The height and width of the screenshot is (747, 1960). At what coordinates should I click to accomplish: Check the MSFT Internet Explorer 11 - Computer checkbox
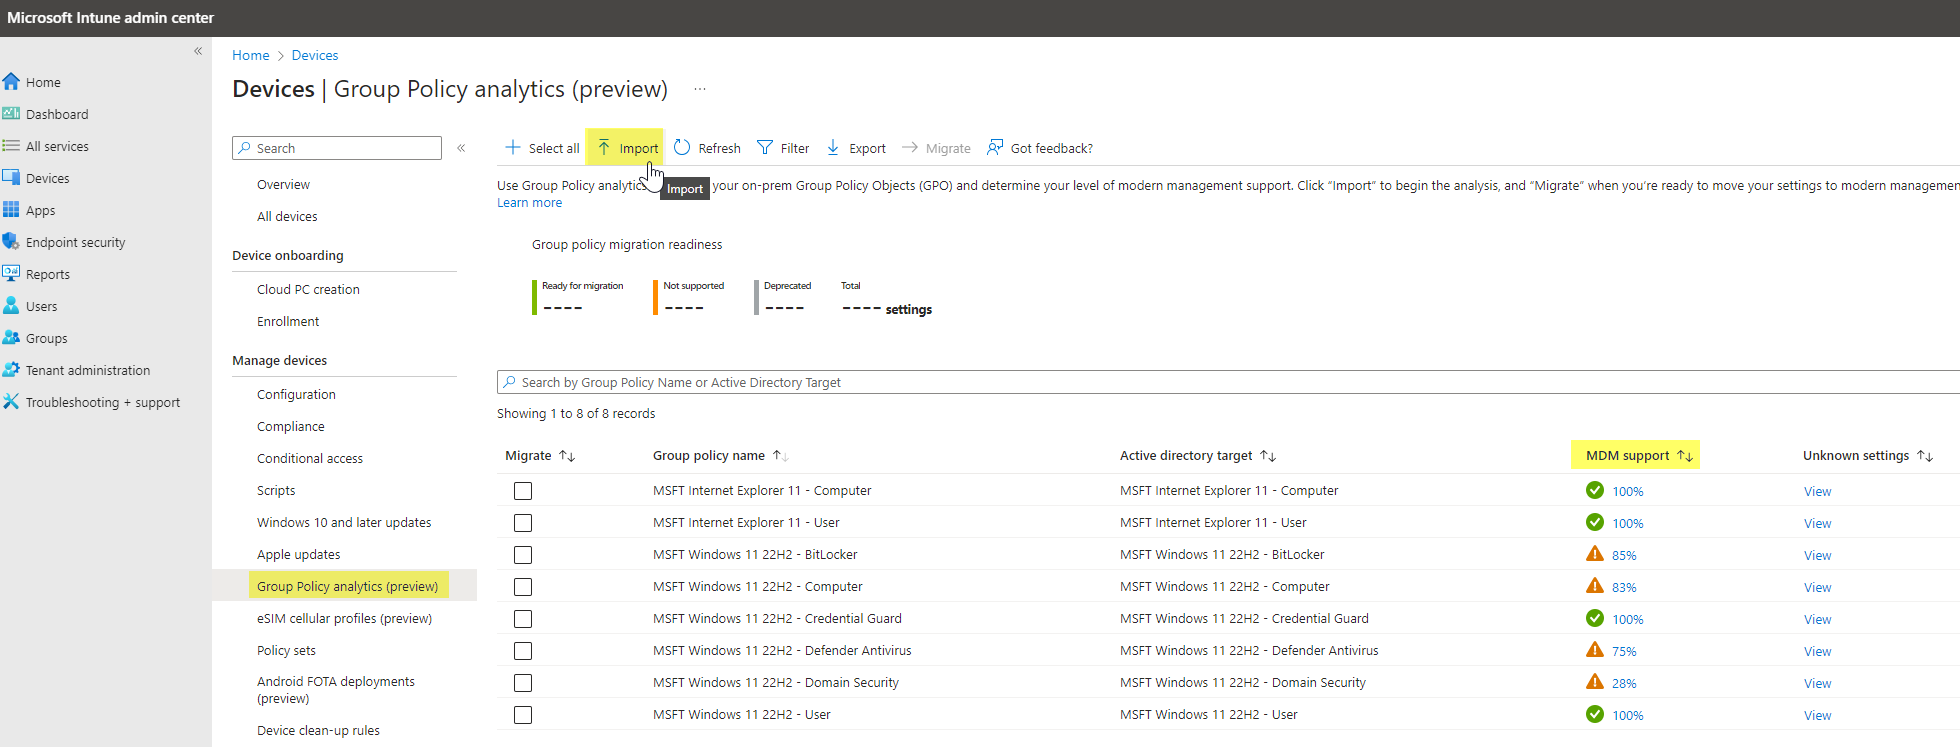pyautogui.click(x=523, y=491)
